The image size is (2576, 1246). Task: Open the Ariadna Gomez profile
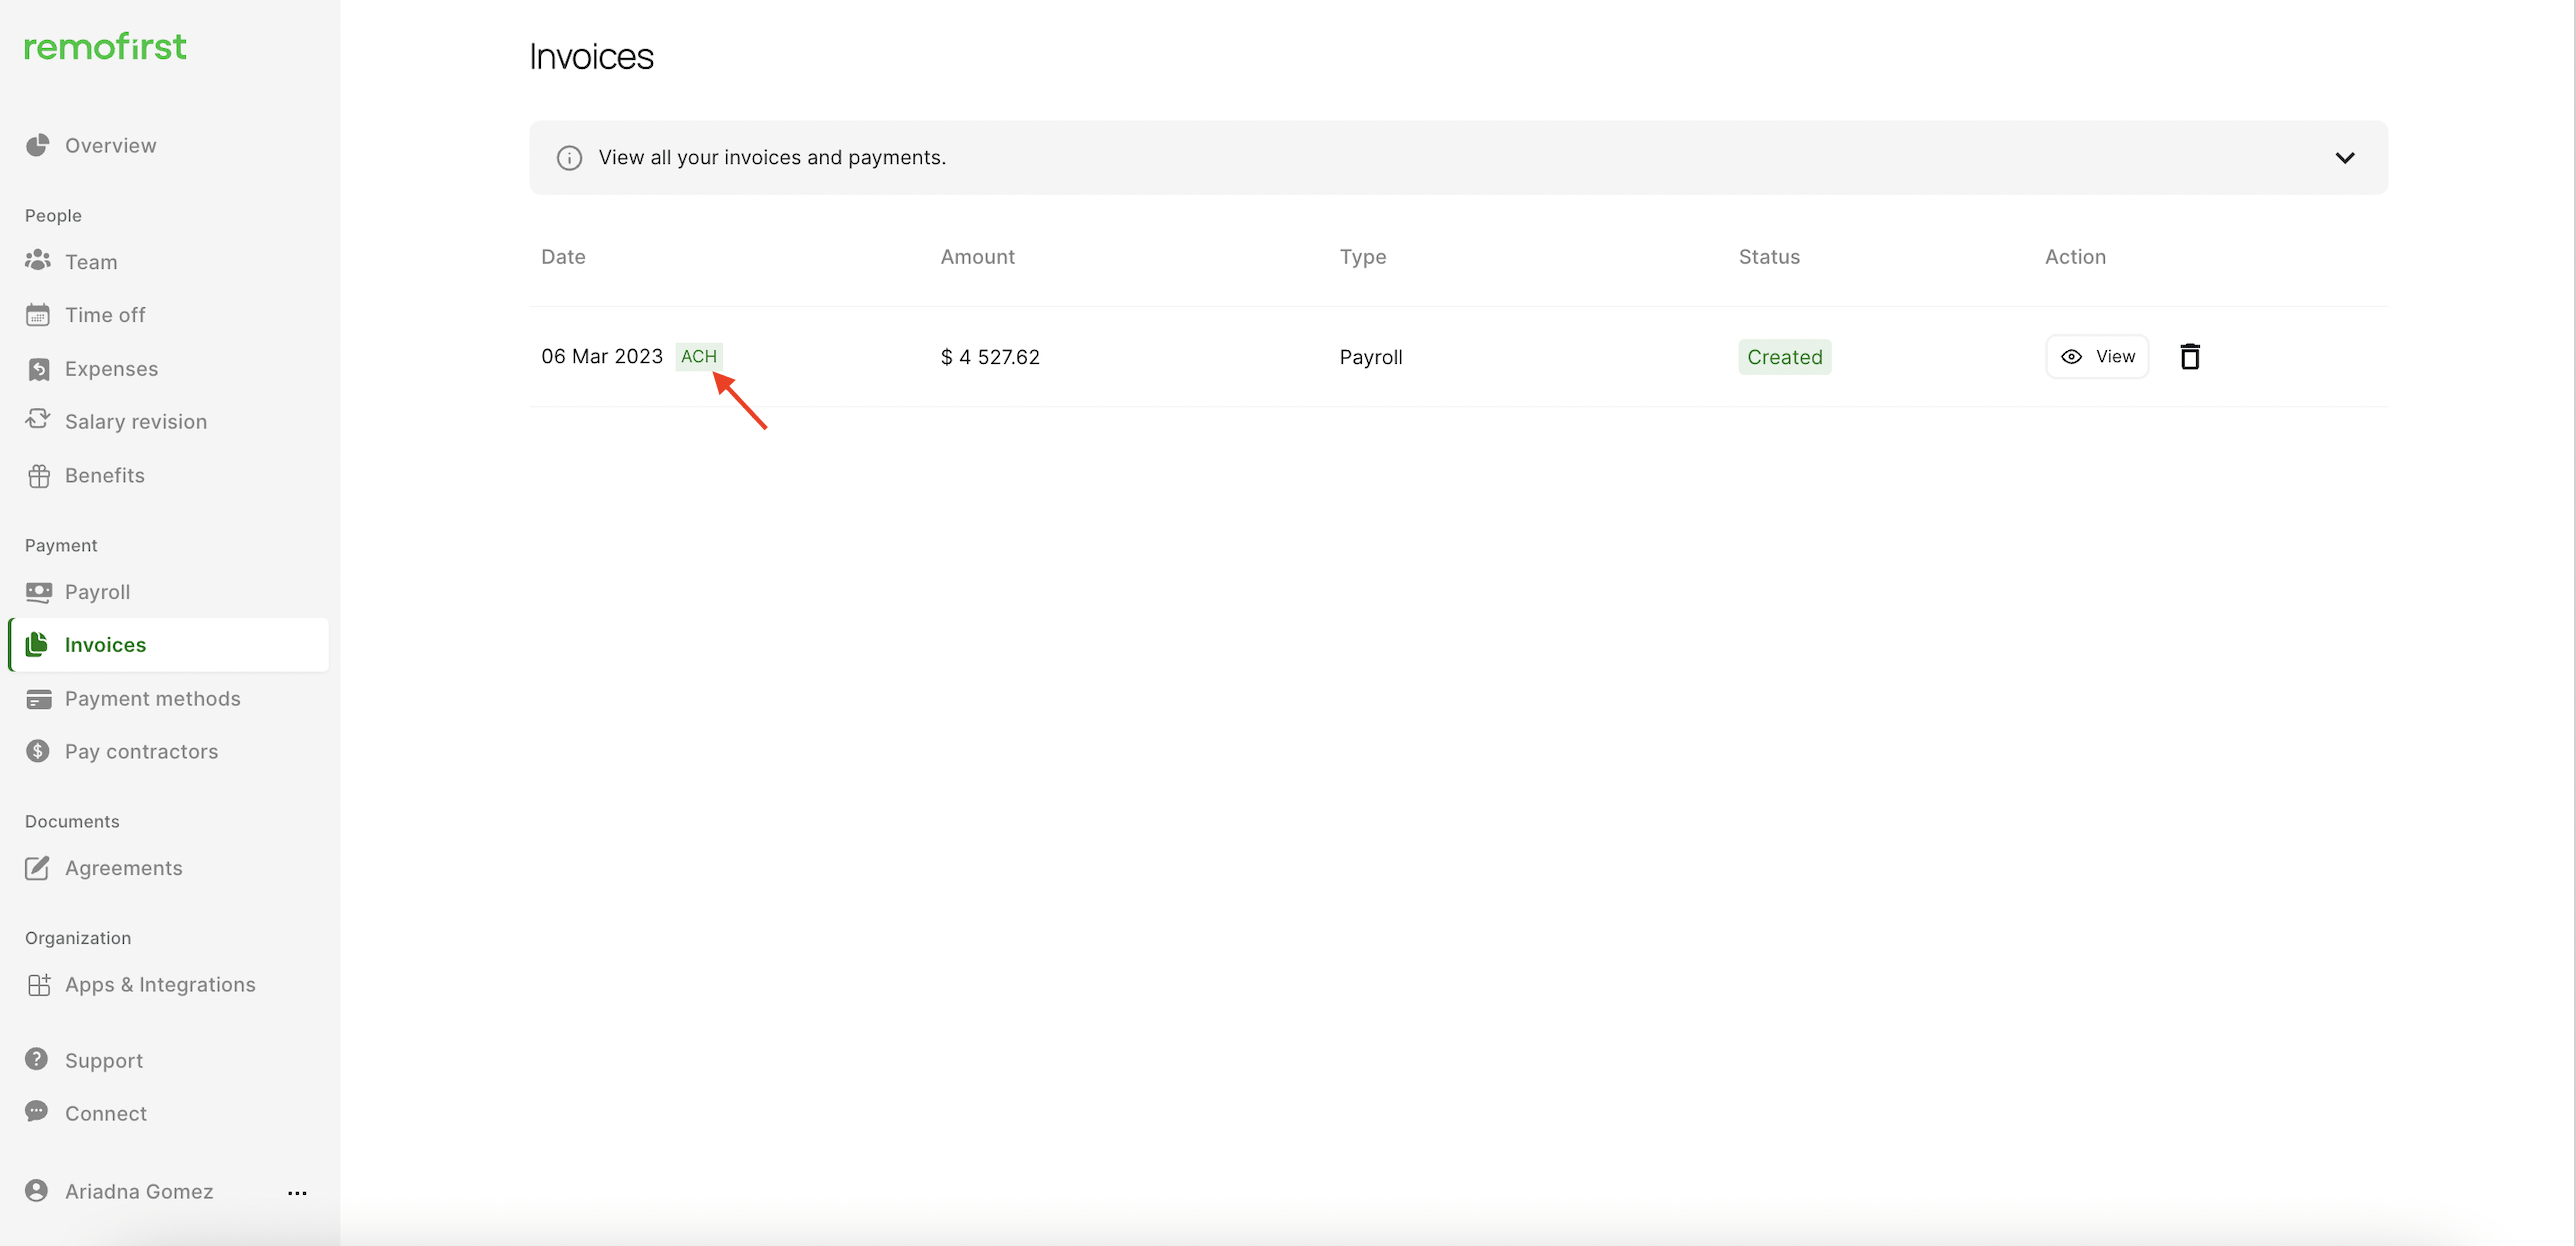point(138,1191)
